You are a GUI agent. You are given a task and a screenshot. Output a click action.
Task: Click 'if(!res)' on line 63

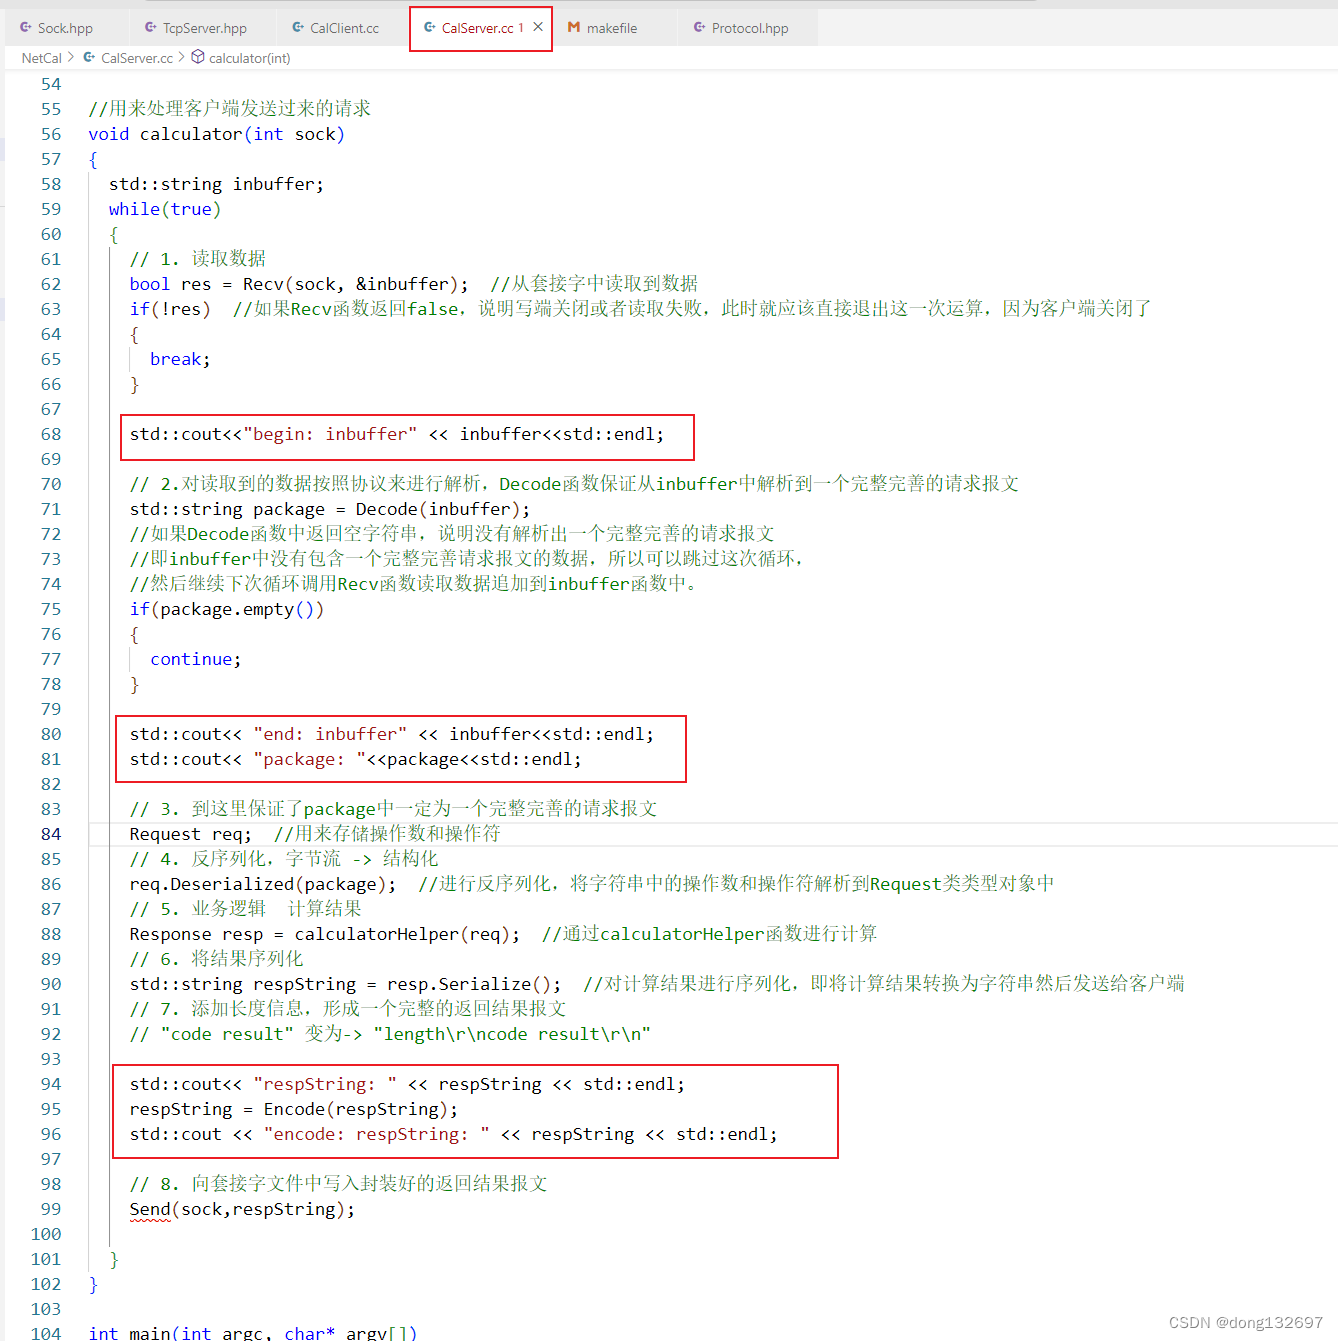pyautogui.click(x=170, y=309)
